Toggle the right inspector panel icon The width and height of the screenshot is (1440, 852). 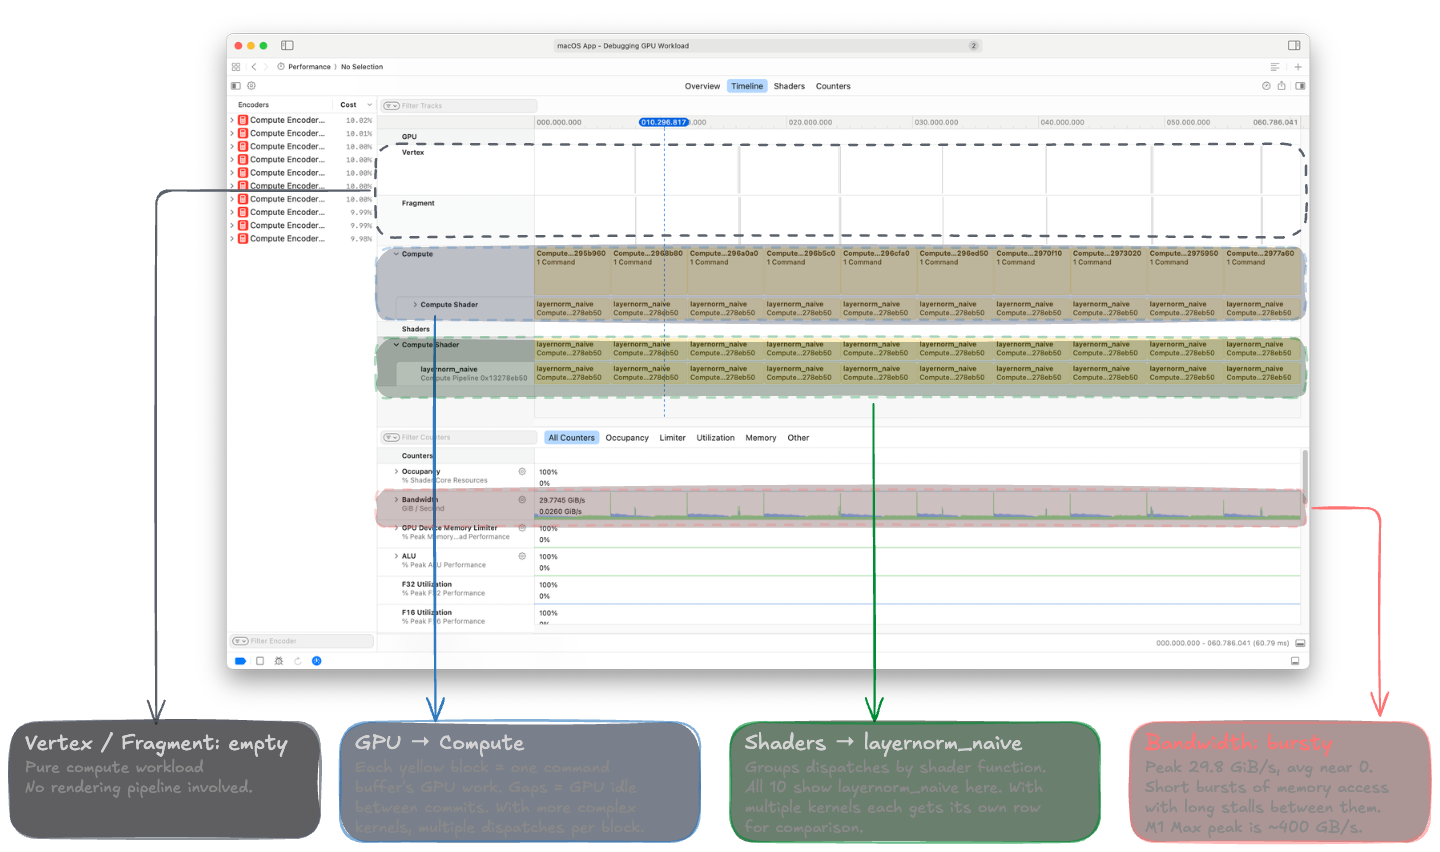pyautogui.click(x=1300, y=85)
